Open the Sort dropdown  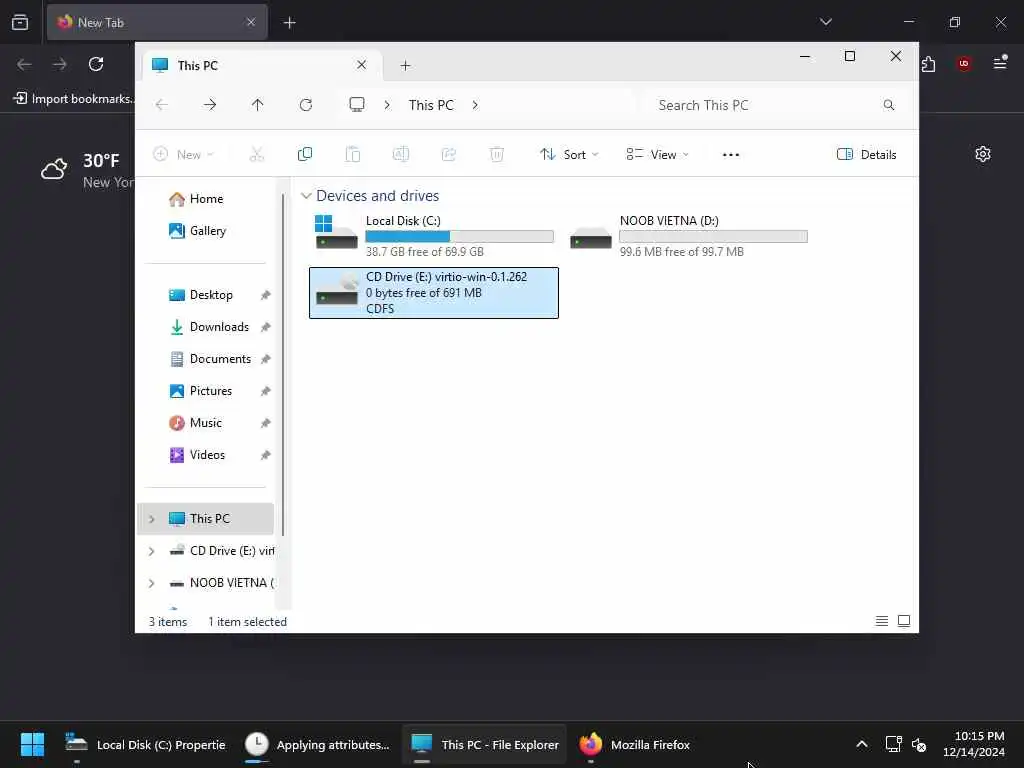(569, 155)
